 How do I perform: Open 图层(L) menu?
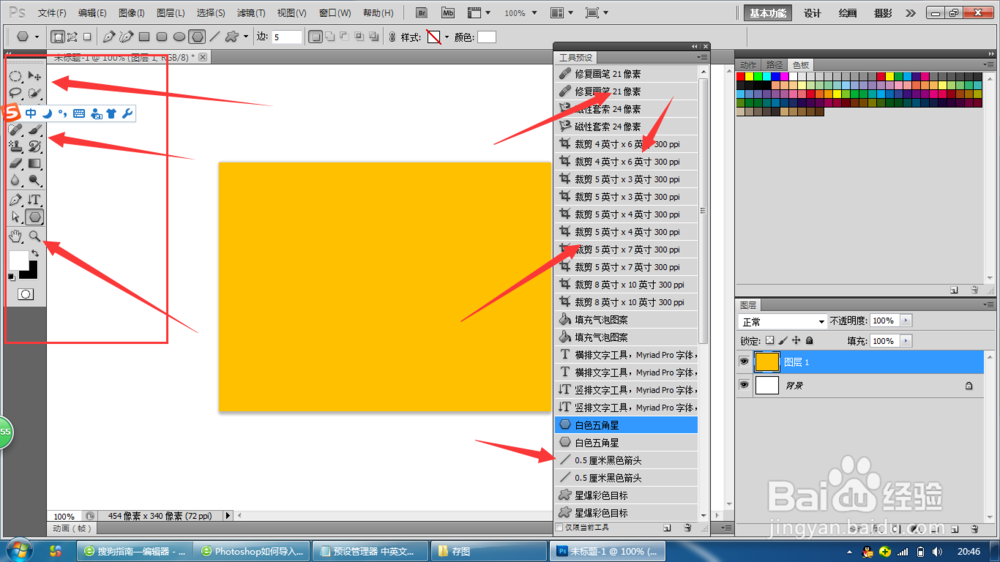170,13
